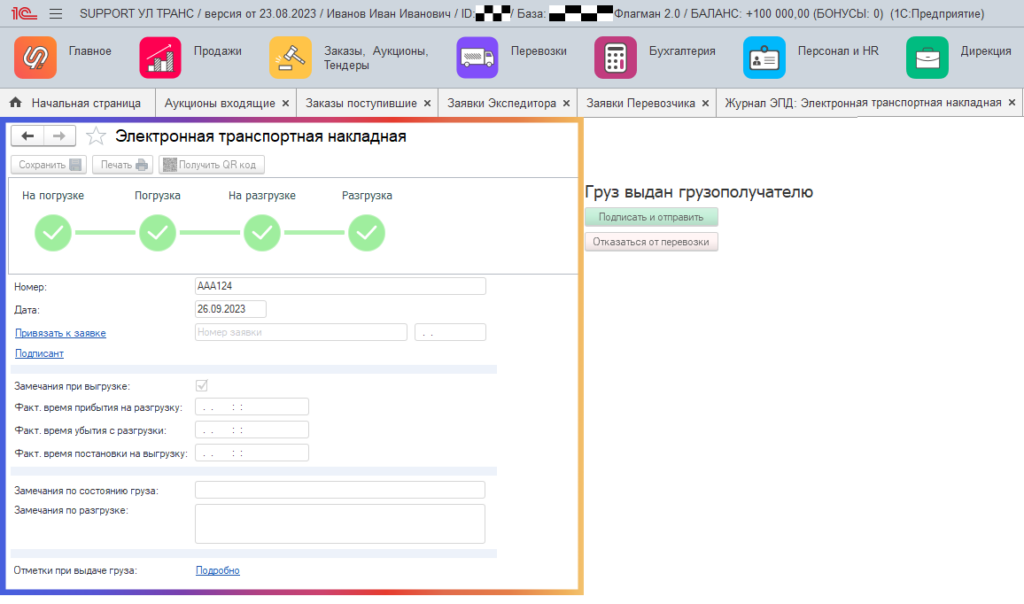Viewport: 1024px width, 604px height.
Task: Open the Дирекция briefcase icon
Action: coord(927,57)
